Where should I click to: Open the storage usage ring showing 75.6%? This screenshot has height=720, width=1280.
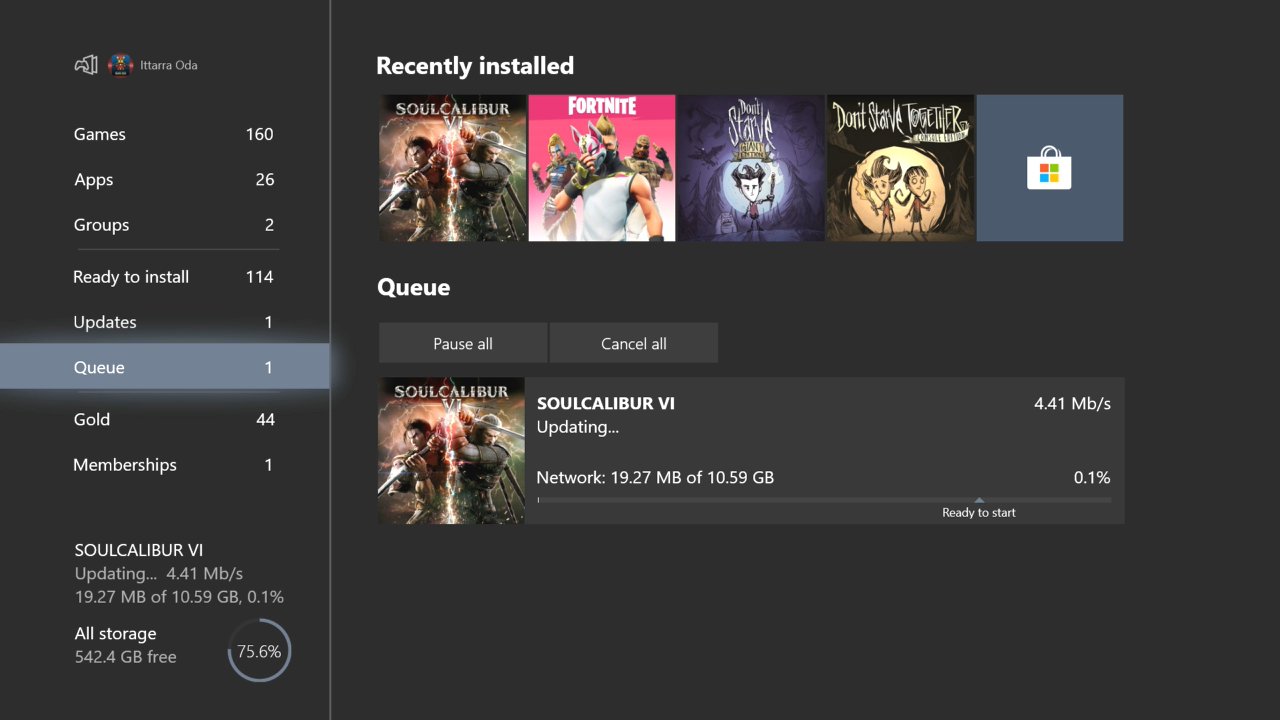pyautogui.click(x=259, y=651)
